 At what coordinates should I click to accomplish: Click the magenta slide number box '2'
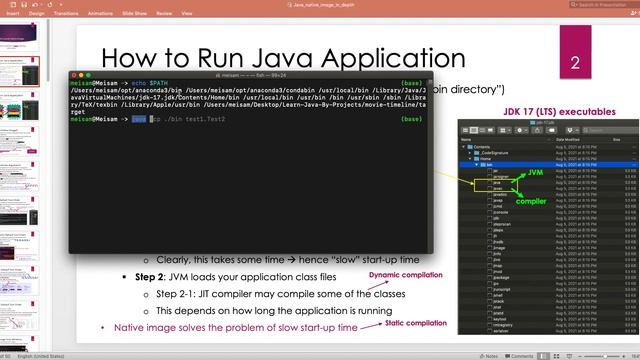click(576, 52)
